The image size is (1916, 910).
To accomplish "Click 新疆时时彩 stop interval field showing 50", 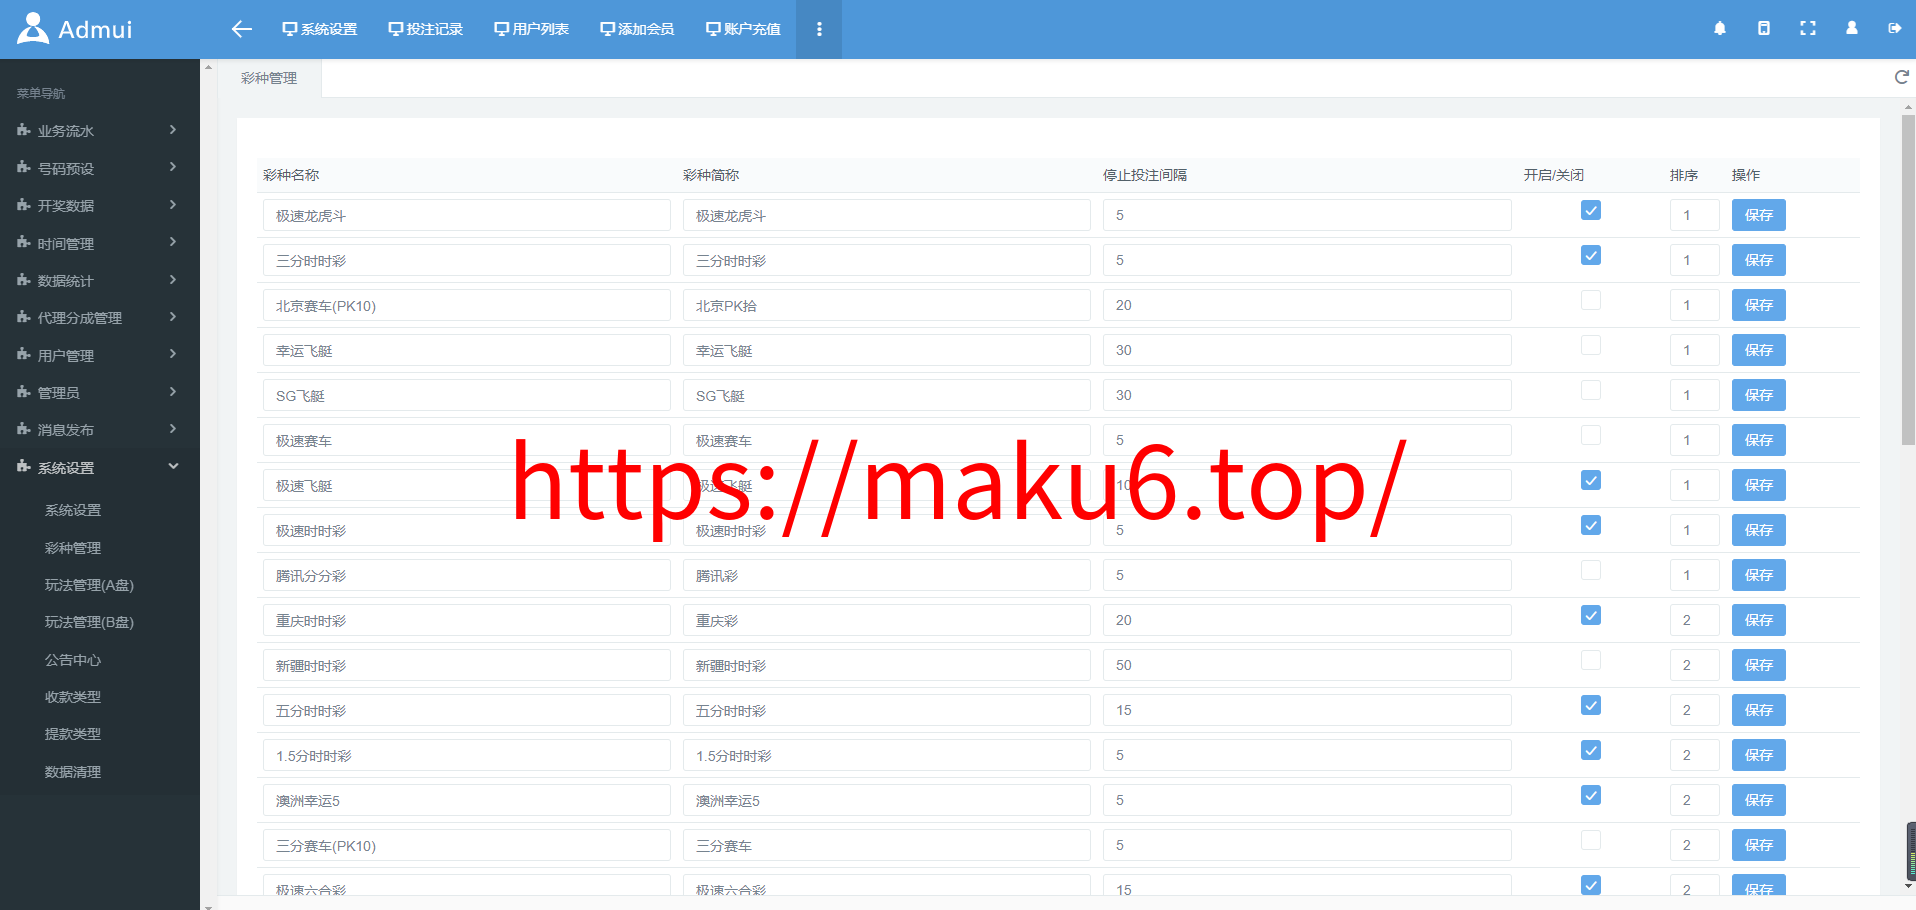I will (x=1307, y=665).
